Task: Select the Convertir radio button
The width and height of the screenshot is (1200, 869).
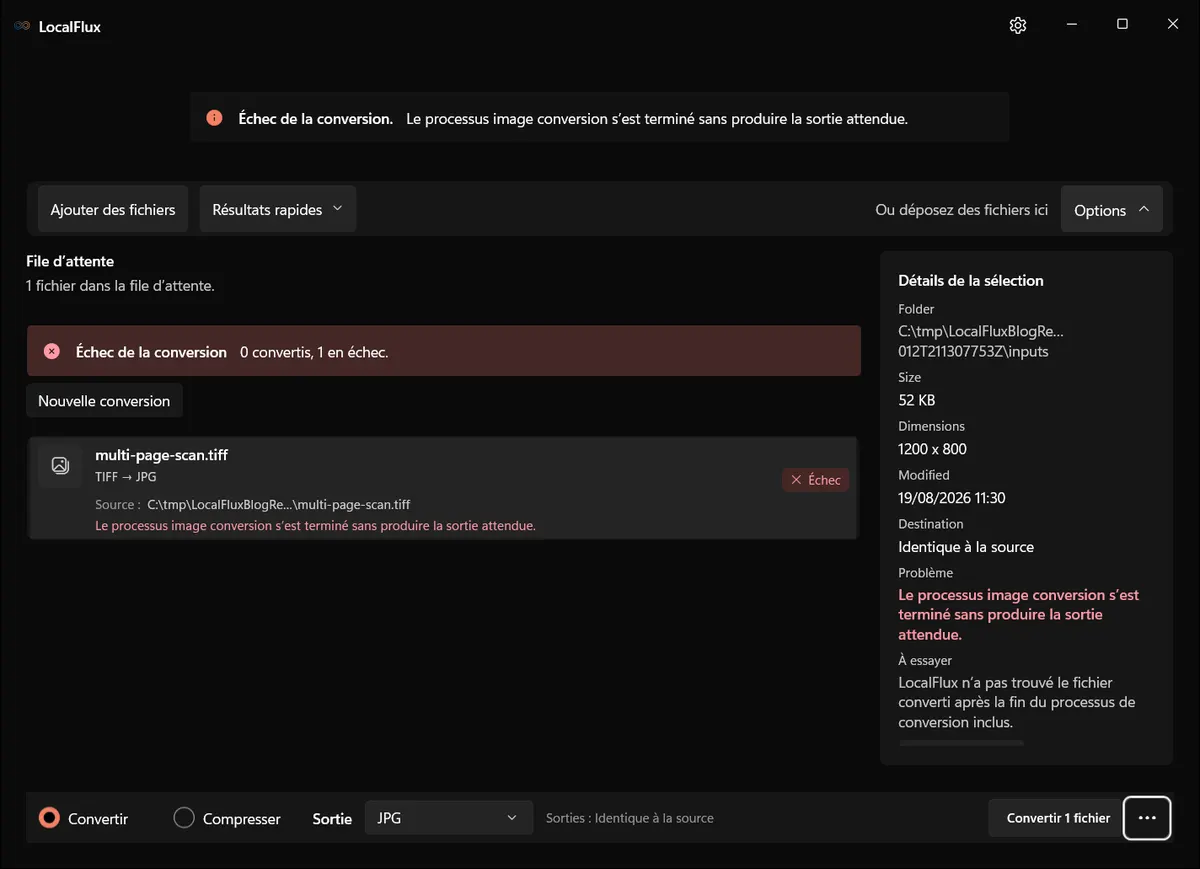Action: pos(49,818)
